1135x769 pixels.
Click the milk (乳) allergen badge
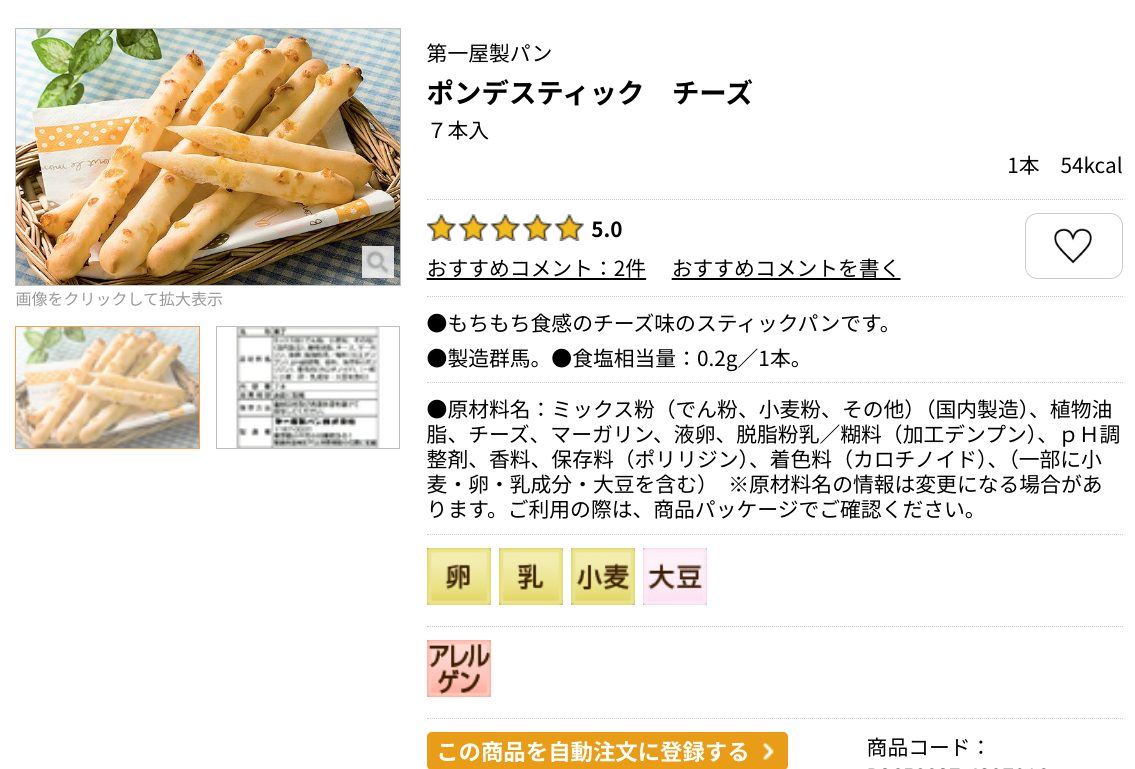click(531, 576)
